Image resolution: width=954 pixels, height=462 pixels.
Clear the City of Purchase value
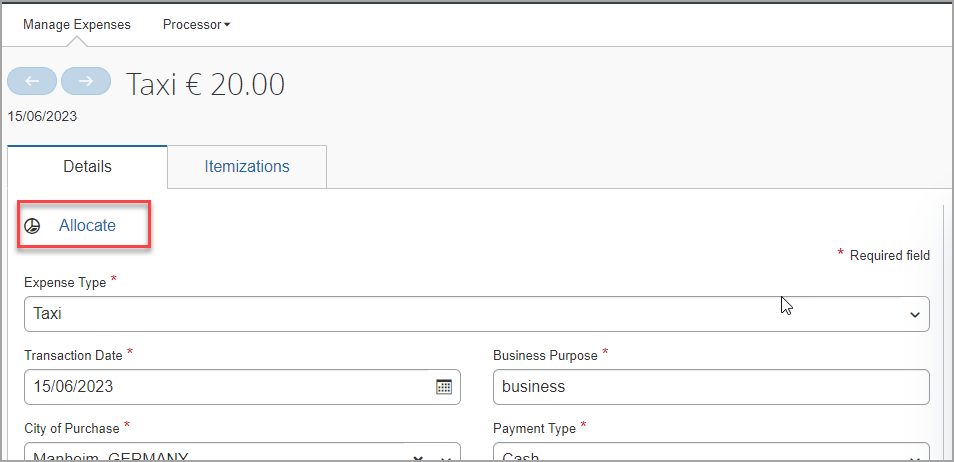coord(418,458)
